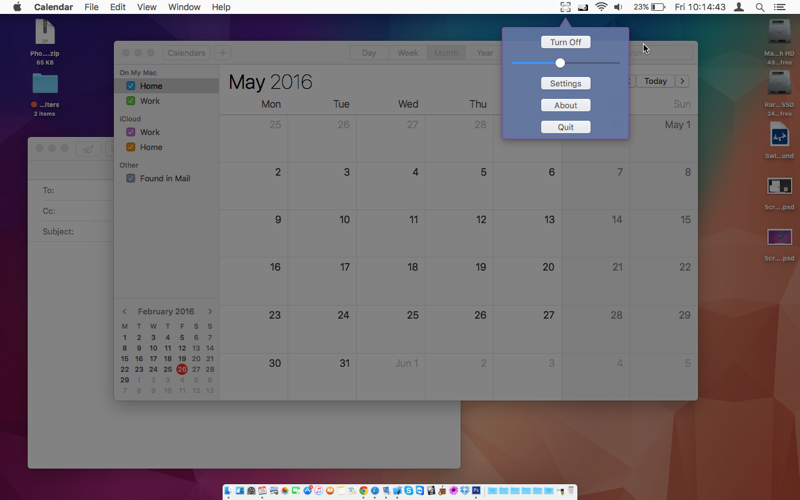Click the paper plane send icon in Mail window

pyautogui.click(x=88, y=148)
